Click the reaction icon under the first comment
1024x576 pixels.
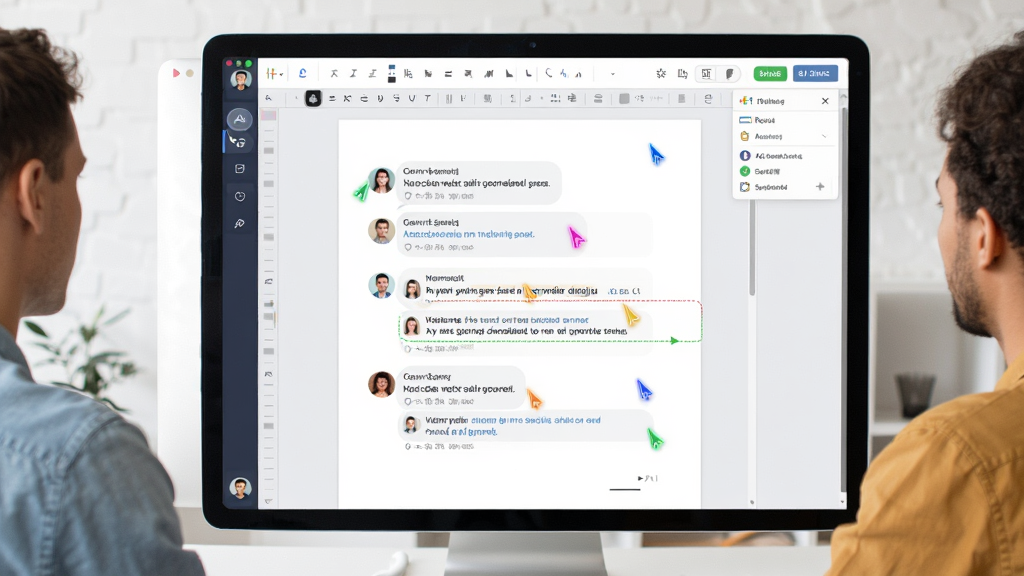408,196
